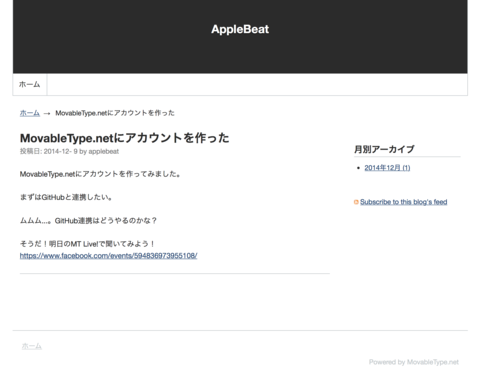Screen dimensions: 480x376
Task: Click the paragraph まずはGitHubと連携したい。
Action: tap(66, 197)
